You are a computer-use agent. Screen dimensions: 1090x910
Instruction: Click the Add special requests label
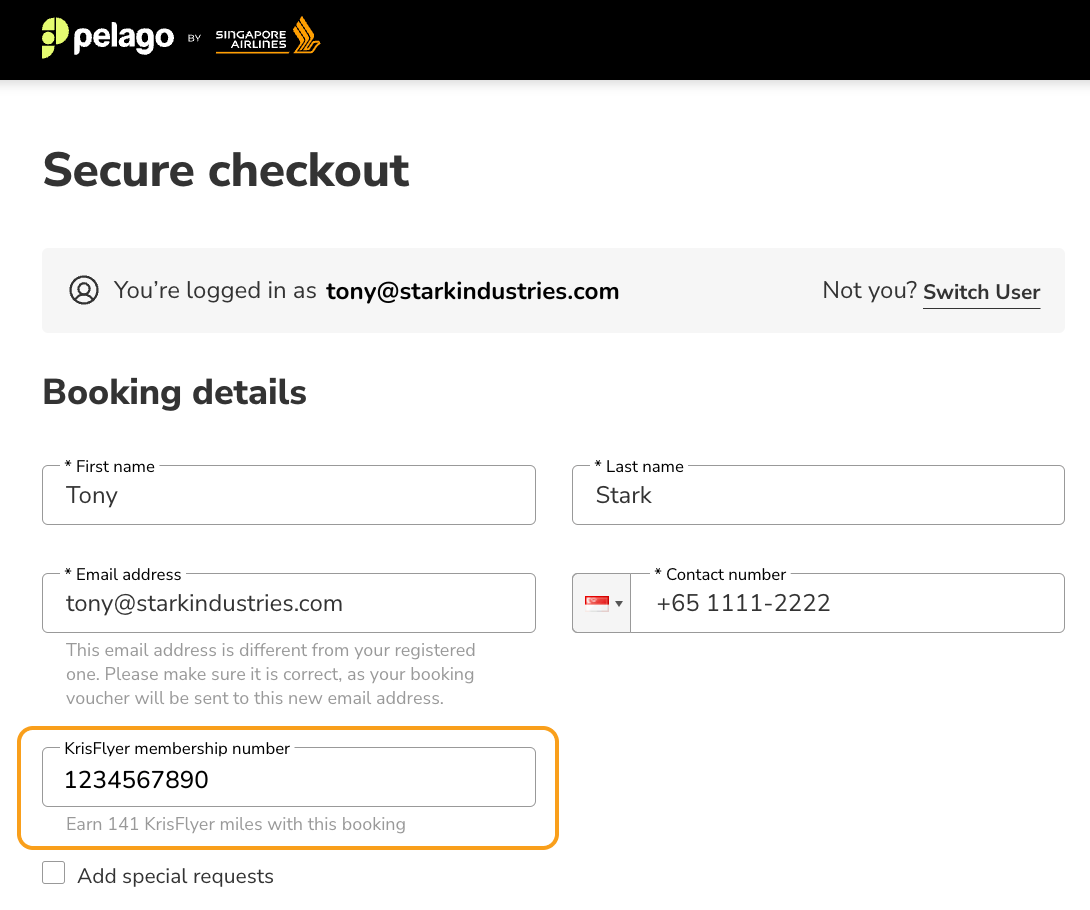175,876
